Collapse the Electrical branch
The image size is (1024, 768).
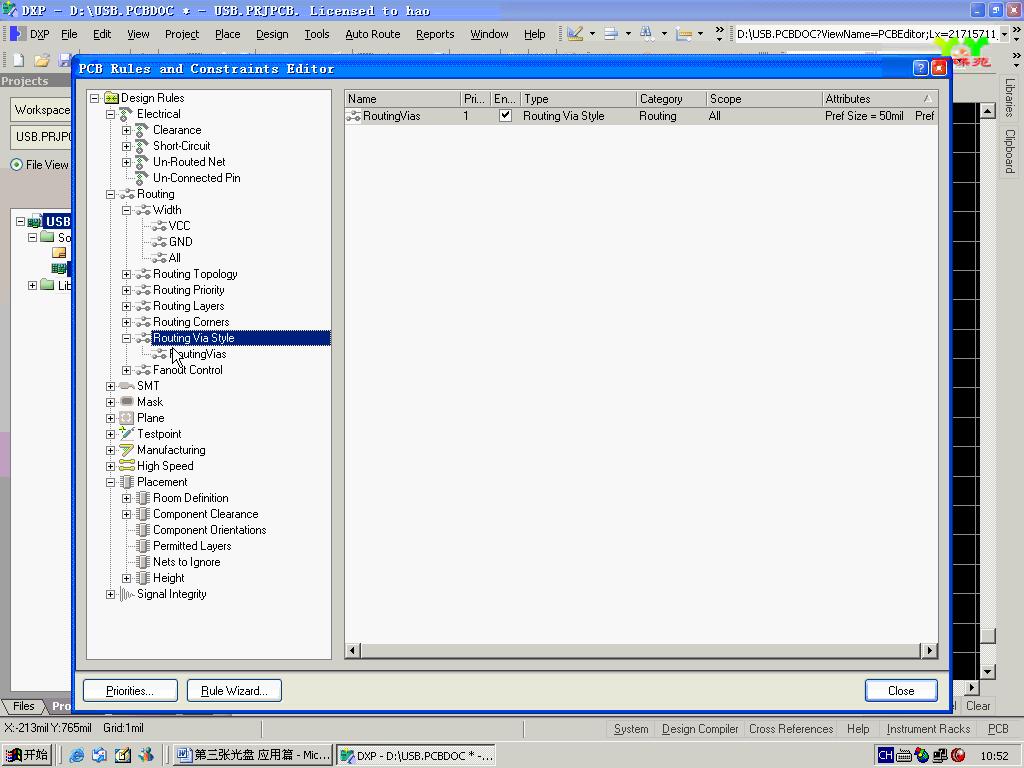click(110, 114)
